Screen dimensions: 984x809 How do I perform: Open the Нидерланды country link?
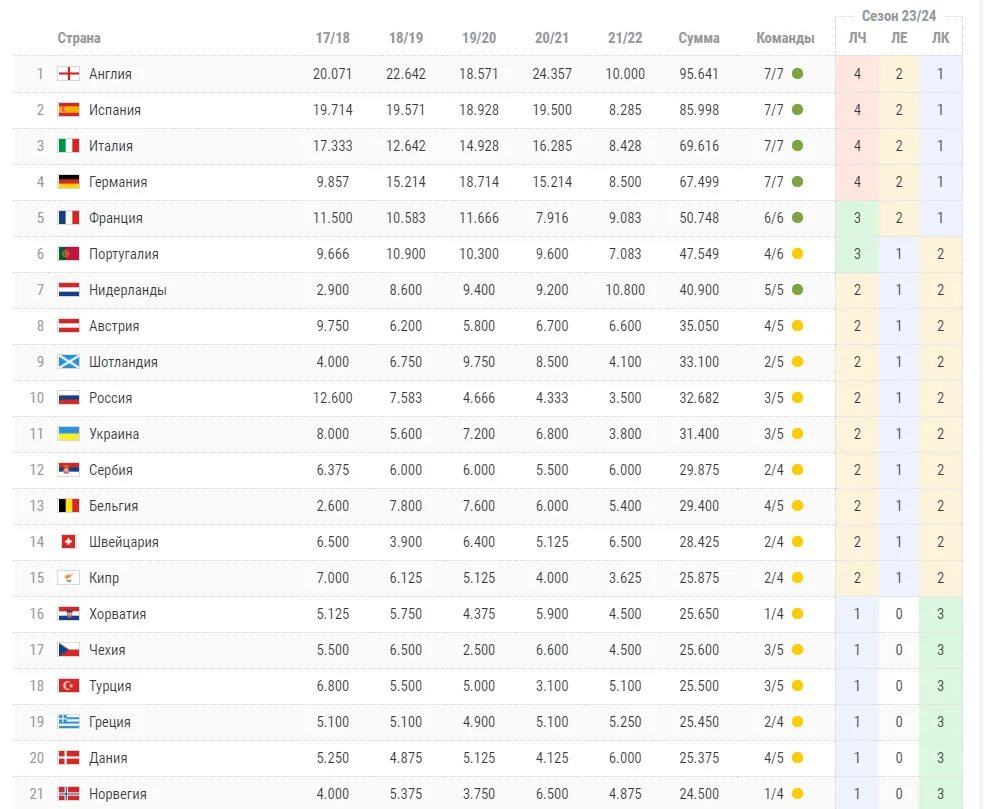click(x=127, y=290)
